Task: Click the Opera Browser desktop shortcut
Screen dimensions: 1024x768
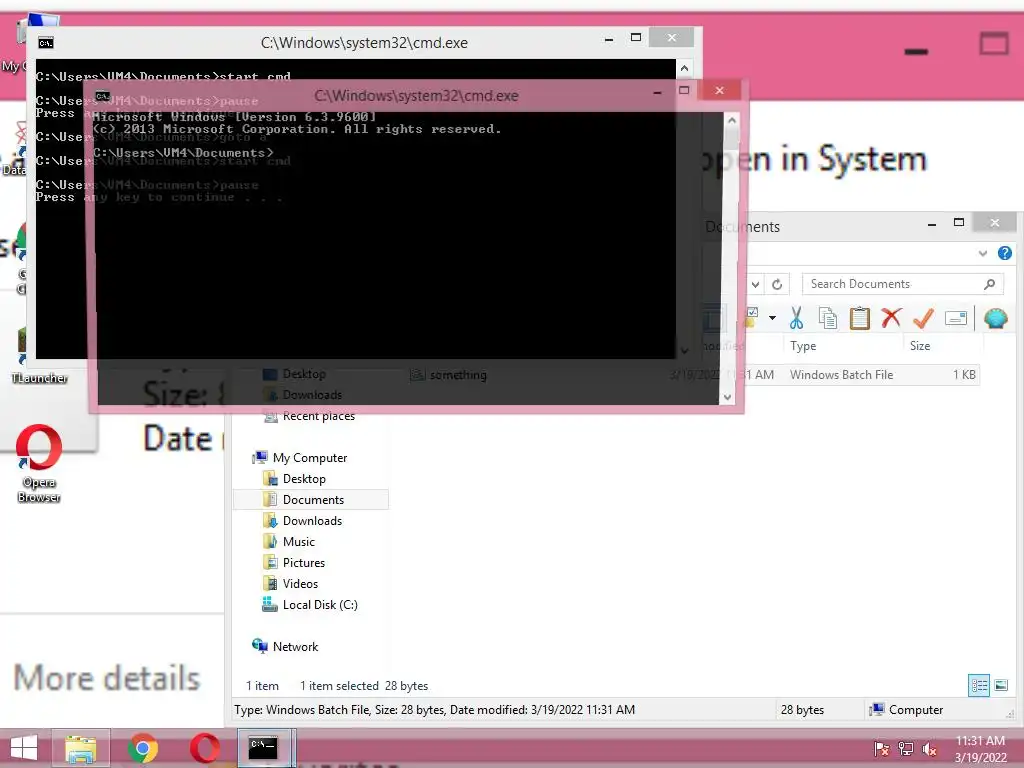Action: [x=39, y=463]
